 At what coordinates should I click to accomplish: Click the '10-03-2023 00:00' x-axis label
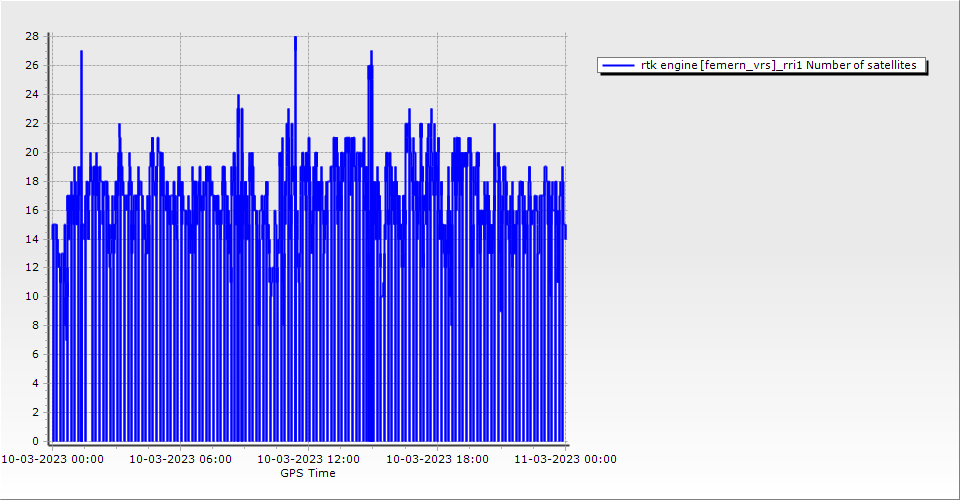[52, 459]
